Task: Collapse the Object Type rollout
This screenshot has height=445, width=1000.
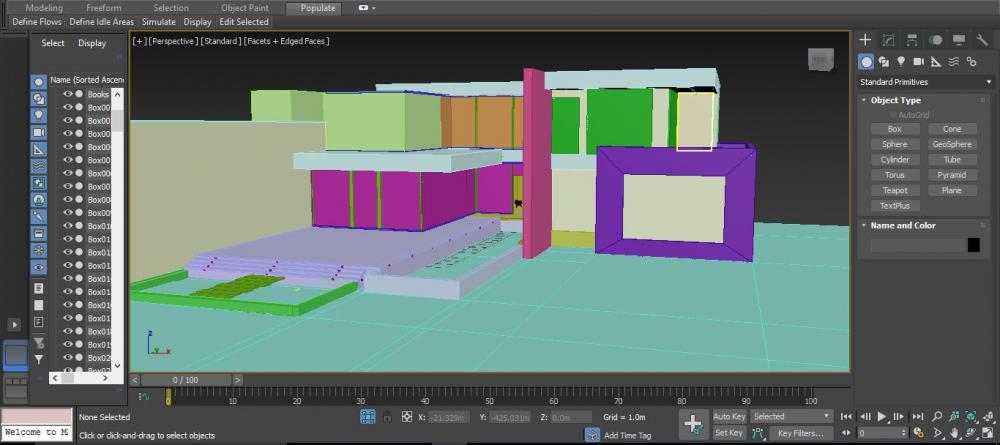Action: pyautogui.click(x=896, y=100)
